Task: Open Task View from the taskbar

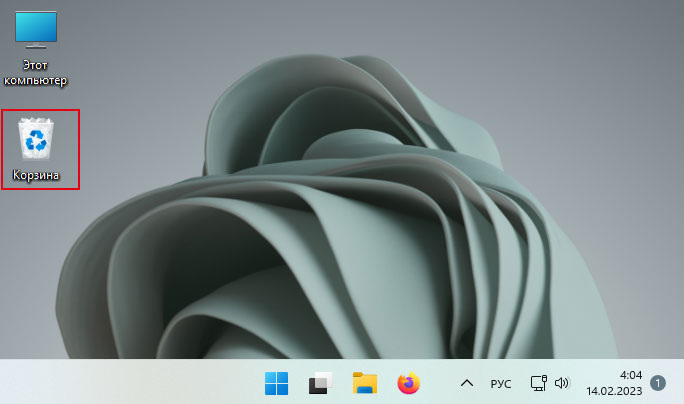Action: 320,383
